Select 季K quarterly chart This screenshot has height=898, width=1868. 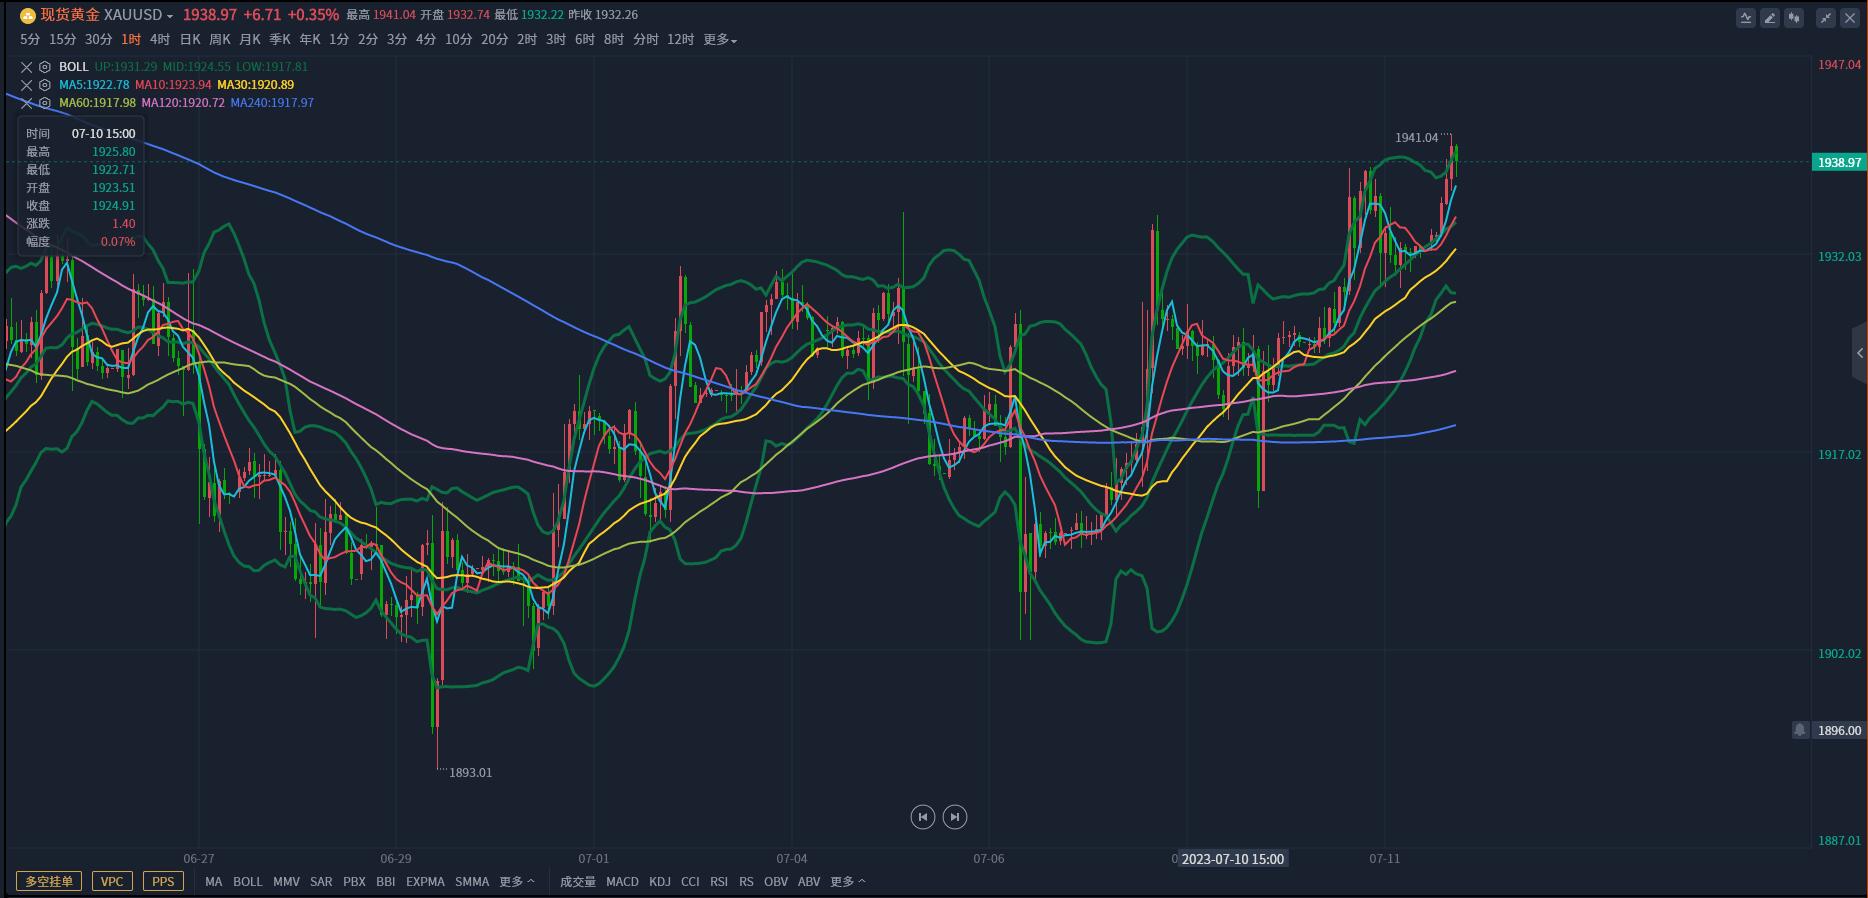coord(280,40)
